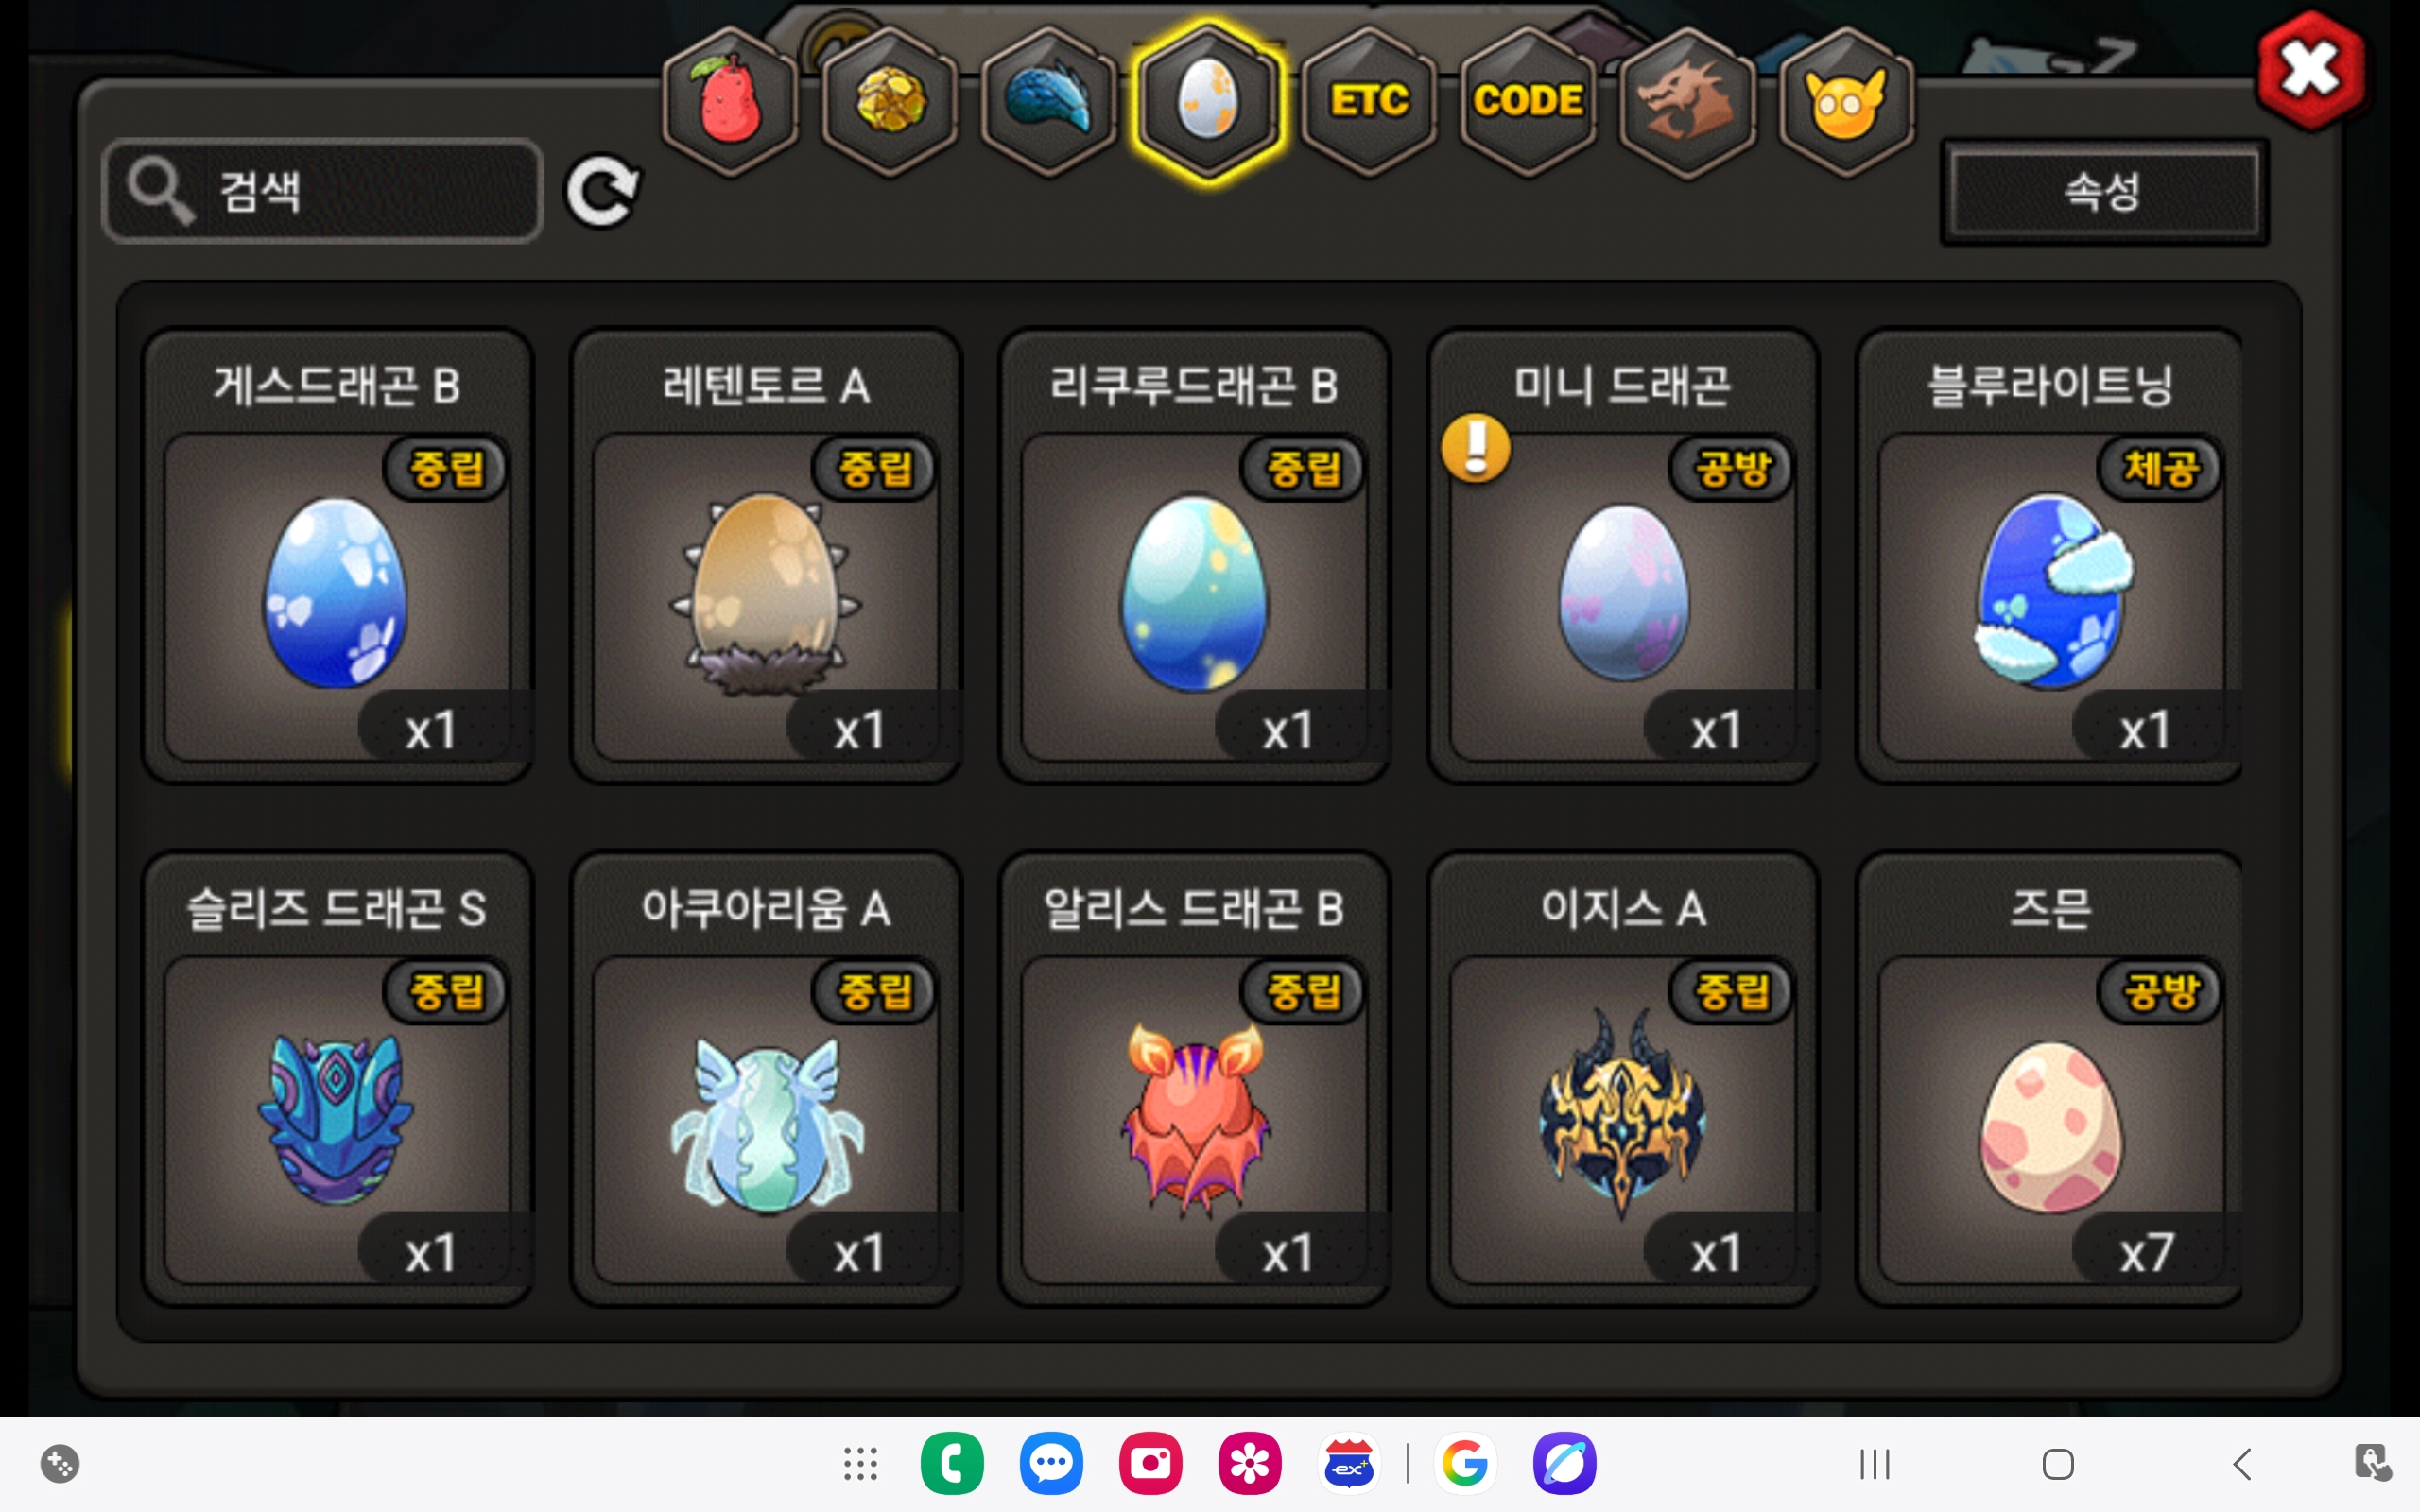Switch to the ETC tab
Image resolution: width=2420 pixels, height=1512 pixels.
click(1368, 102)
